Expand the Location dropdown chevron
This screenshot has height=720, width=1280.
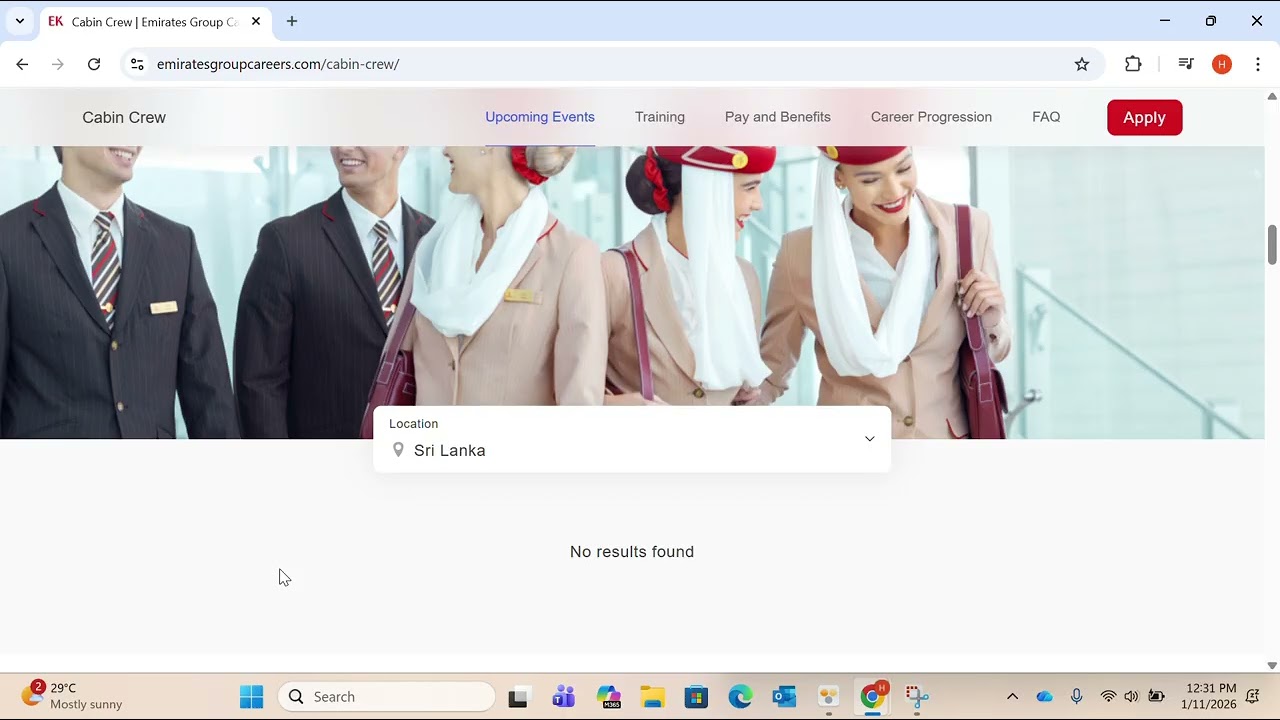(869, 439)
